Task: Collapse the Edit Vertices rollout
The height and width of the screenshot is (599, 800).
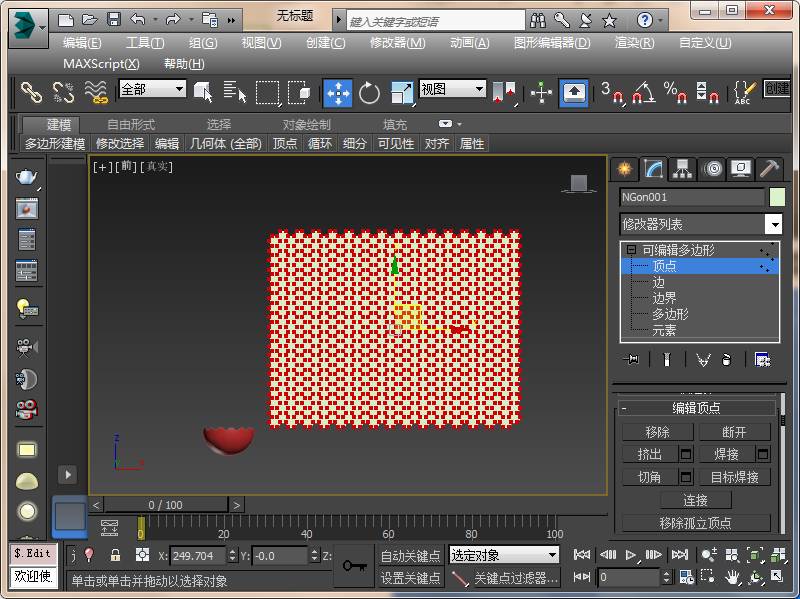Action: 696,408
